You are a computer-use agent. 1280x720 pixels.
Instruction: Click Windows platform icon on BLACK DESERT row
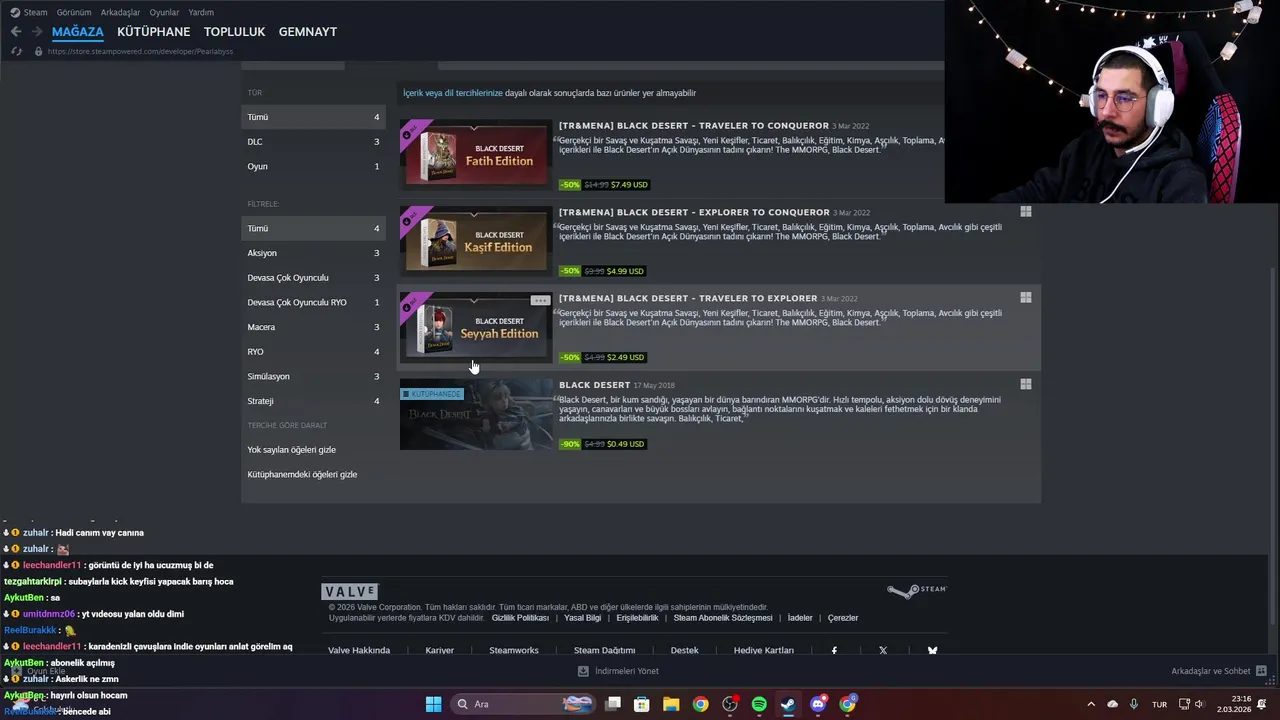[x=1025, y=384]
